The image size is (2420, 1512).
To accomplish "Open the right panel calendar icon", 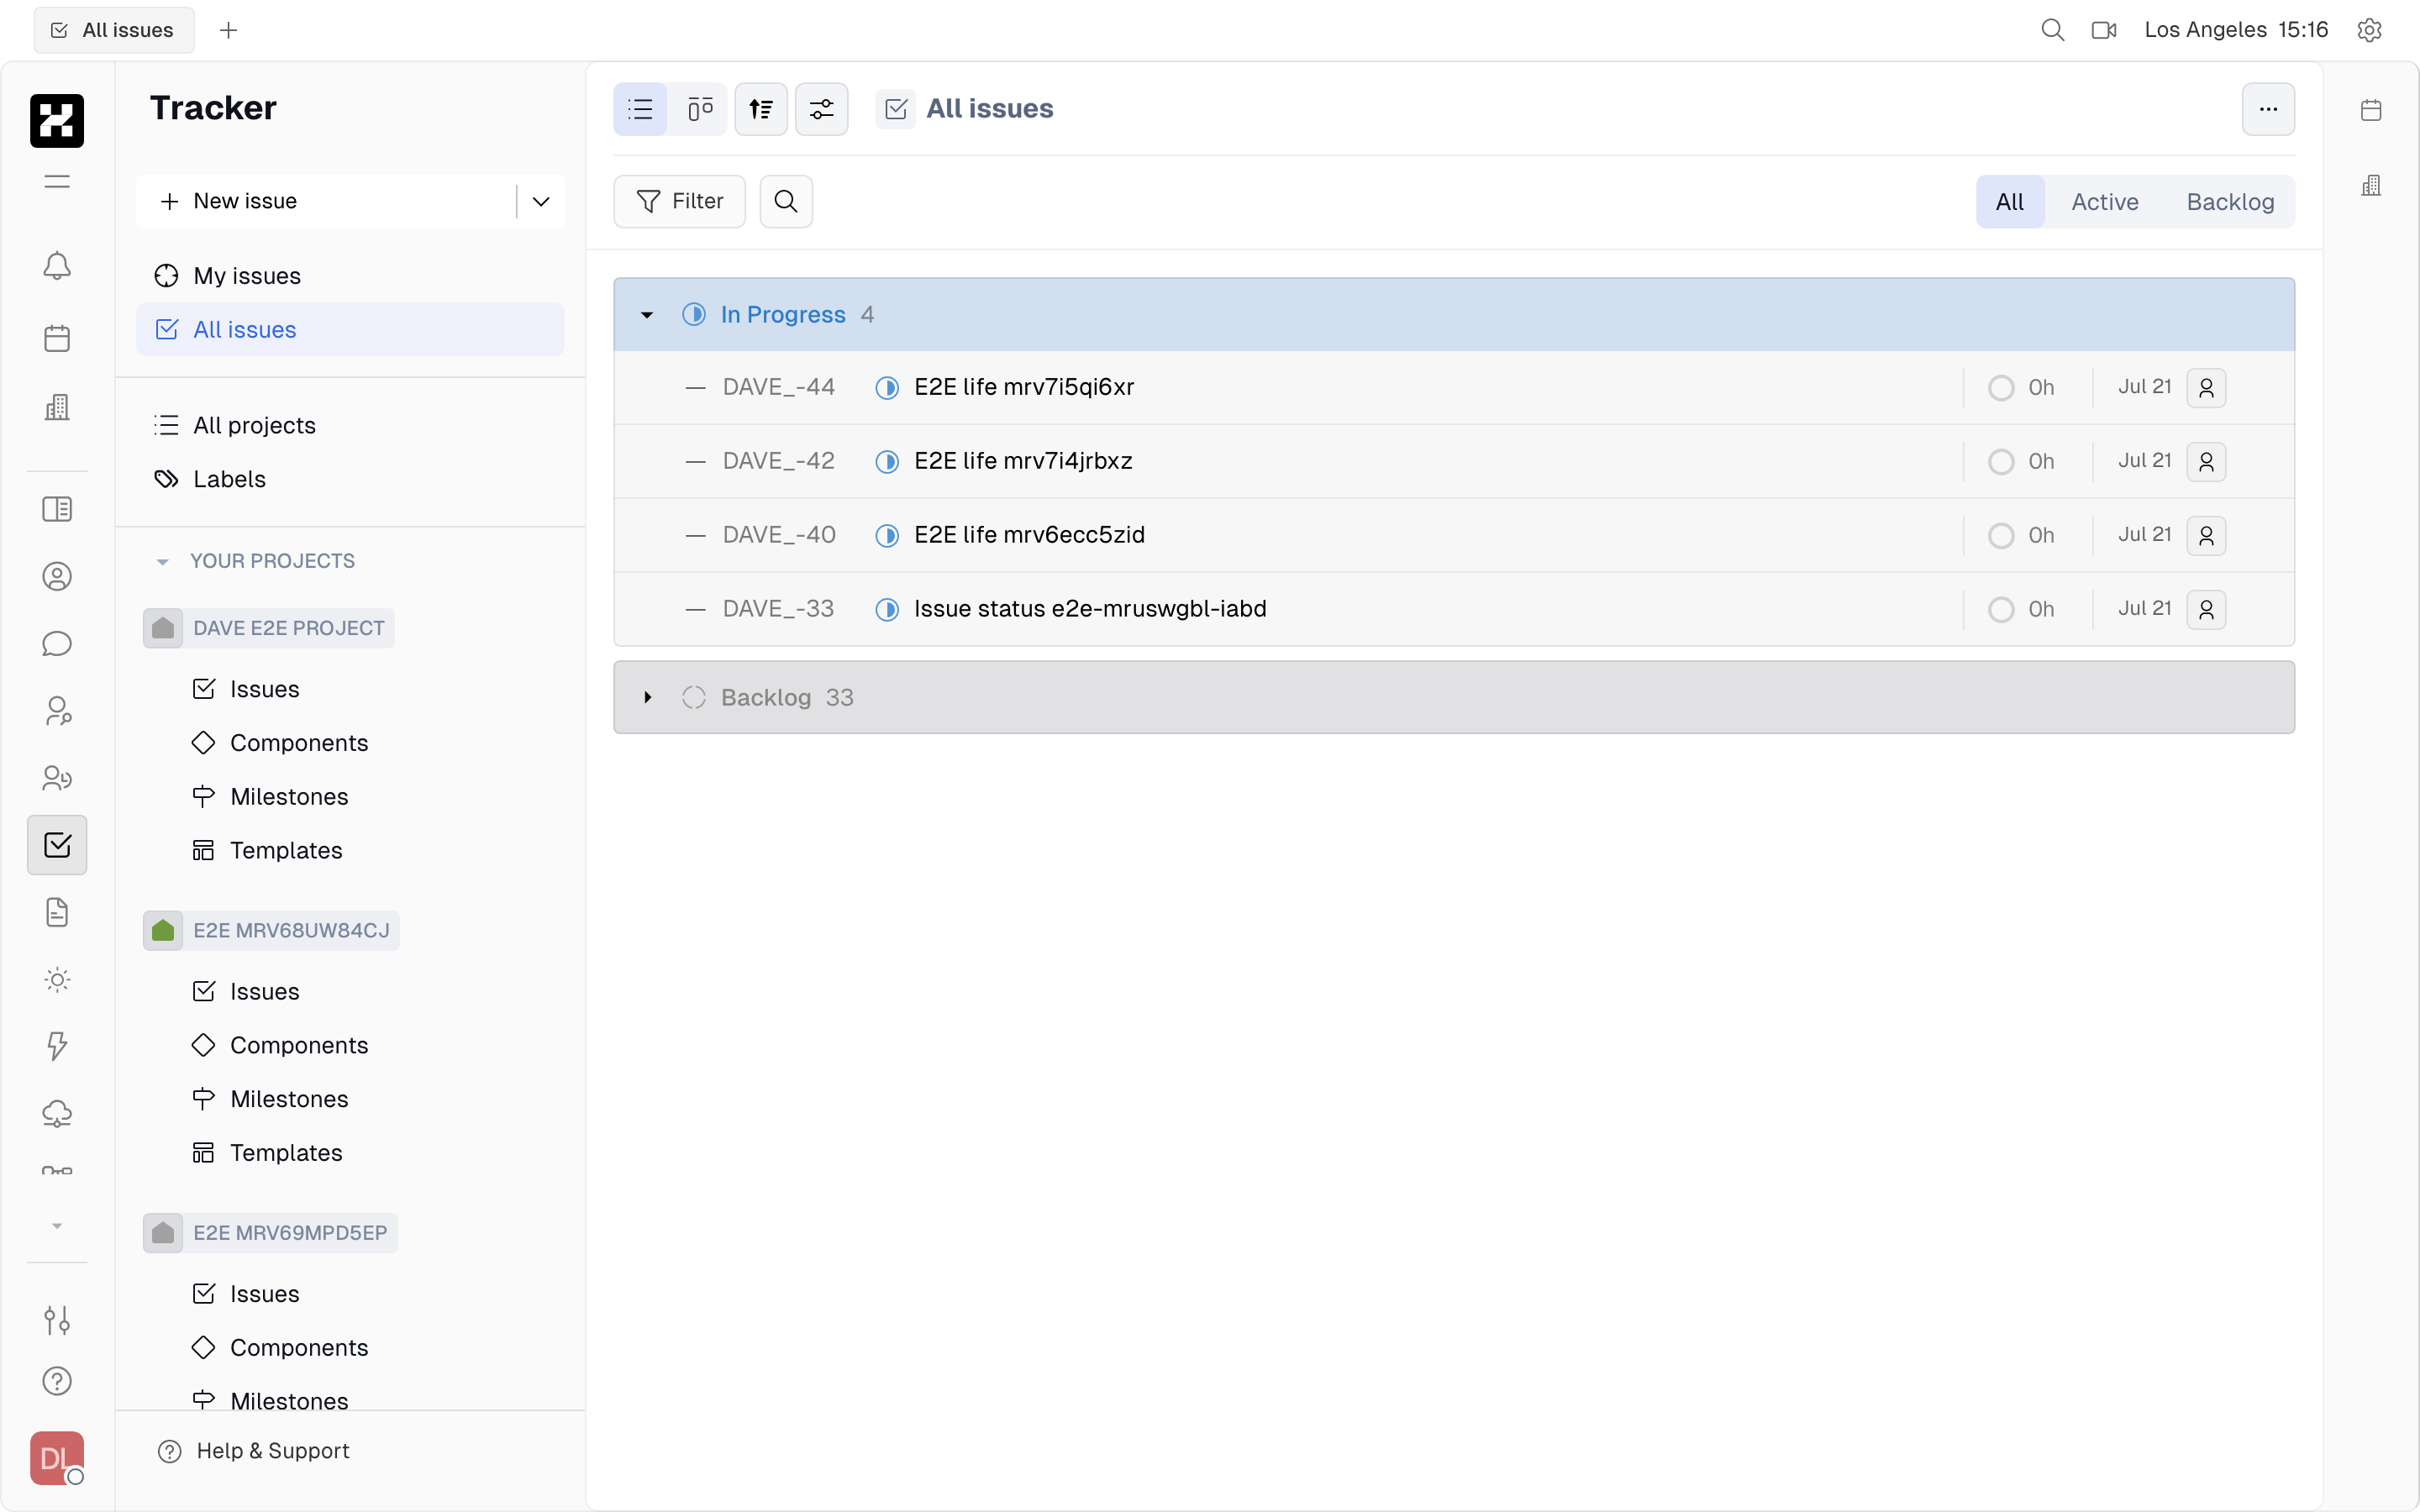I will (2371, 110).
